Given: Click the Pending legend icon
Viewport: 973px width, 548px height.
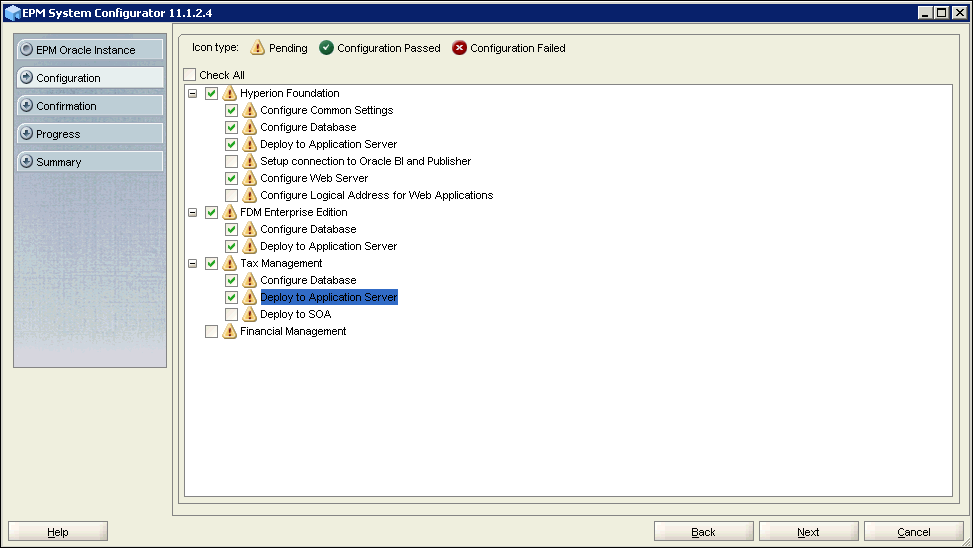Looking at the screenshot, I should click(x=258, y=48).
